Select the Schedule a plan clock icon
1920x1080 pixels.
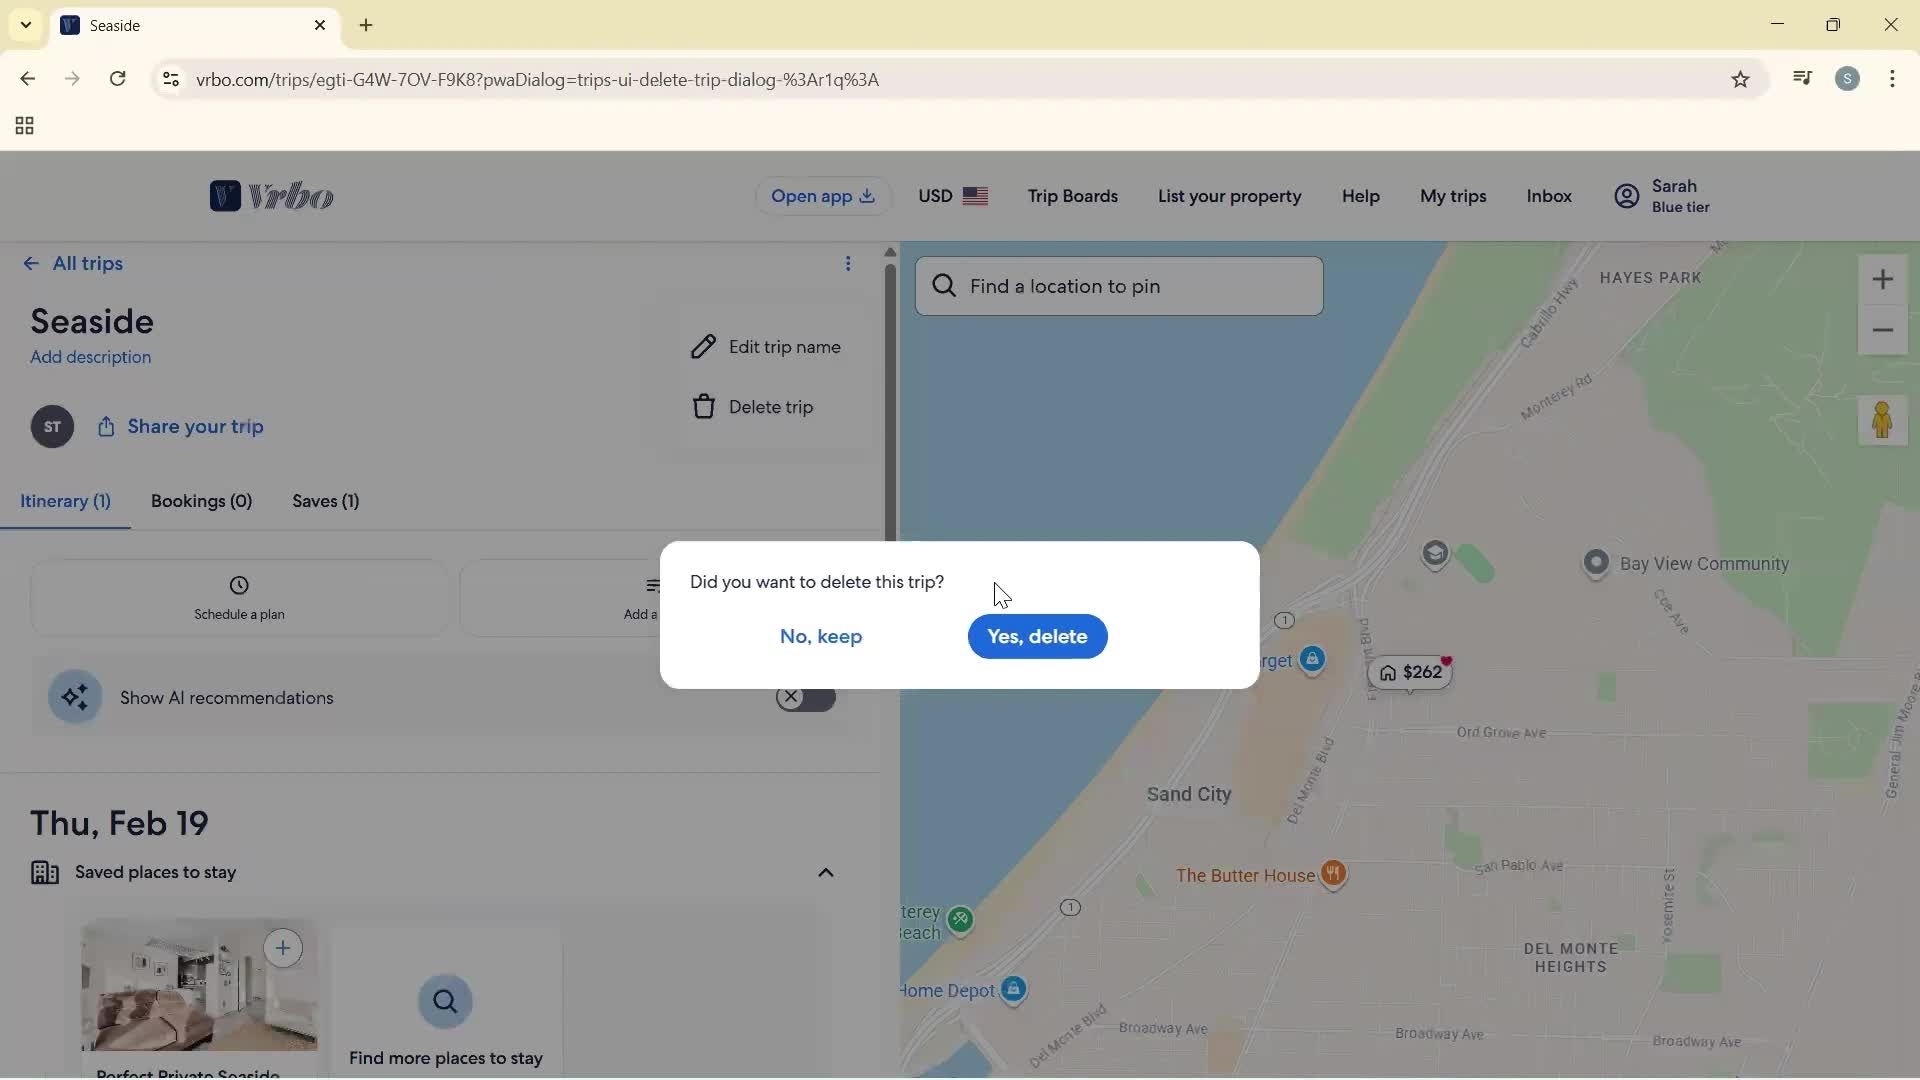pos(238,585)
